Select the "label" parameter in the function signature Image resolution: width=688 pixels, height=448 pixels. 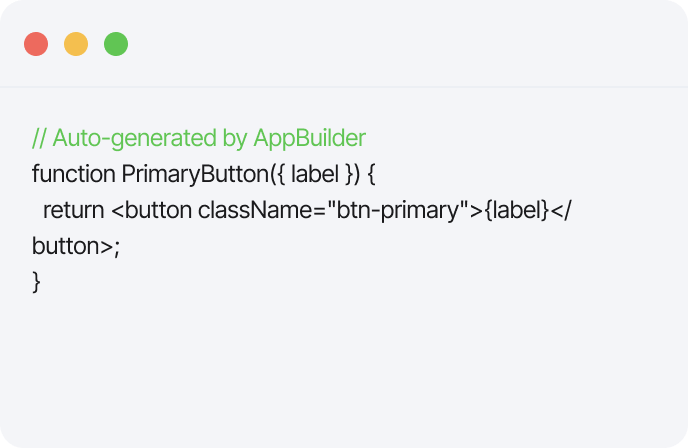[x=315, y=173]
